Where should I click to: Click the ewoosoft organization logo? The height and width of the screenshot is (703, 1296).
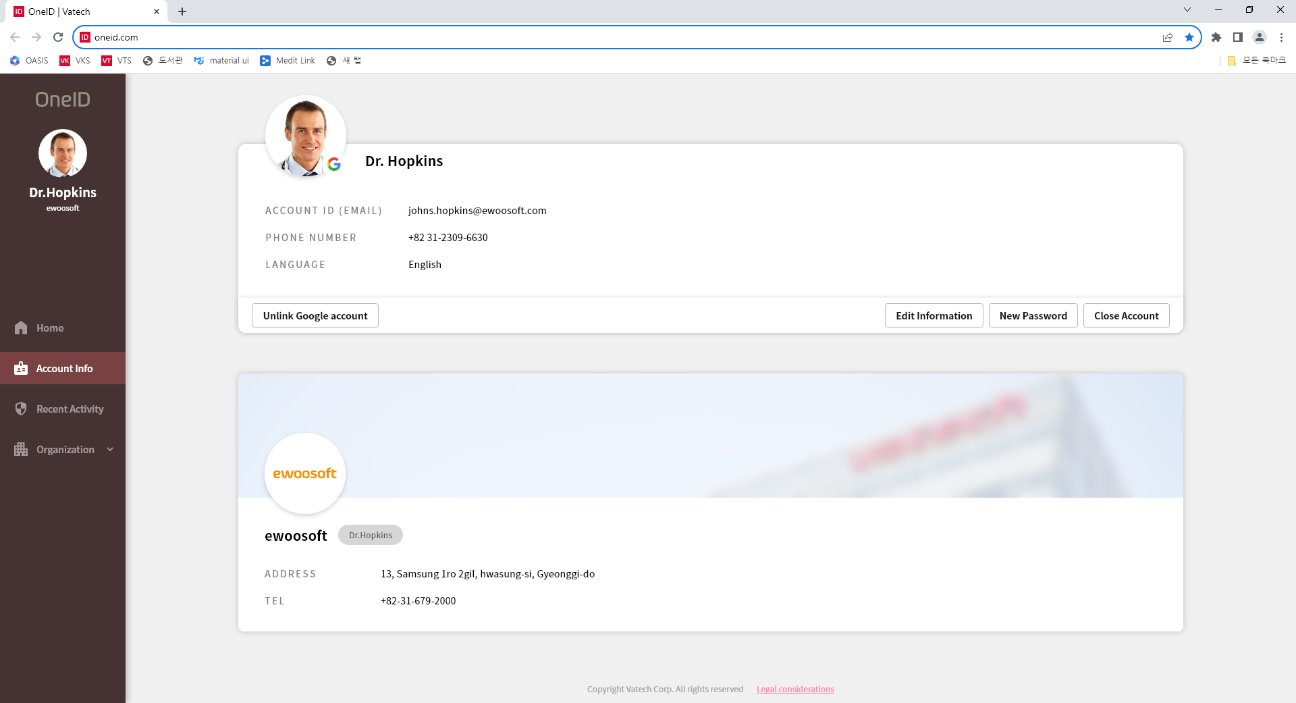[x=305, y=474]
